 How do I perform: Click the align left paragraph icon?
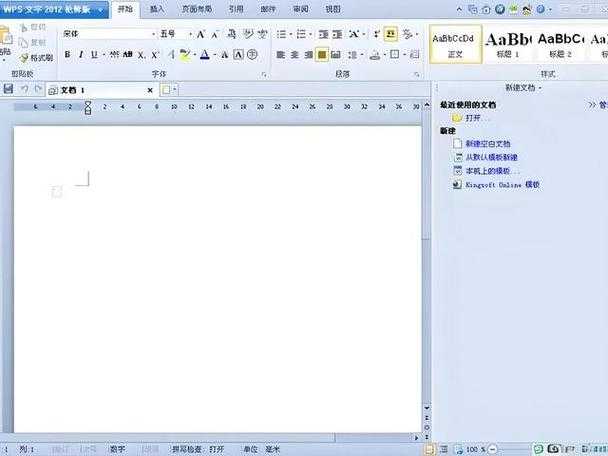pyautogui.click(x=281, y=55)
